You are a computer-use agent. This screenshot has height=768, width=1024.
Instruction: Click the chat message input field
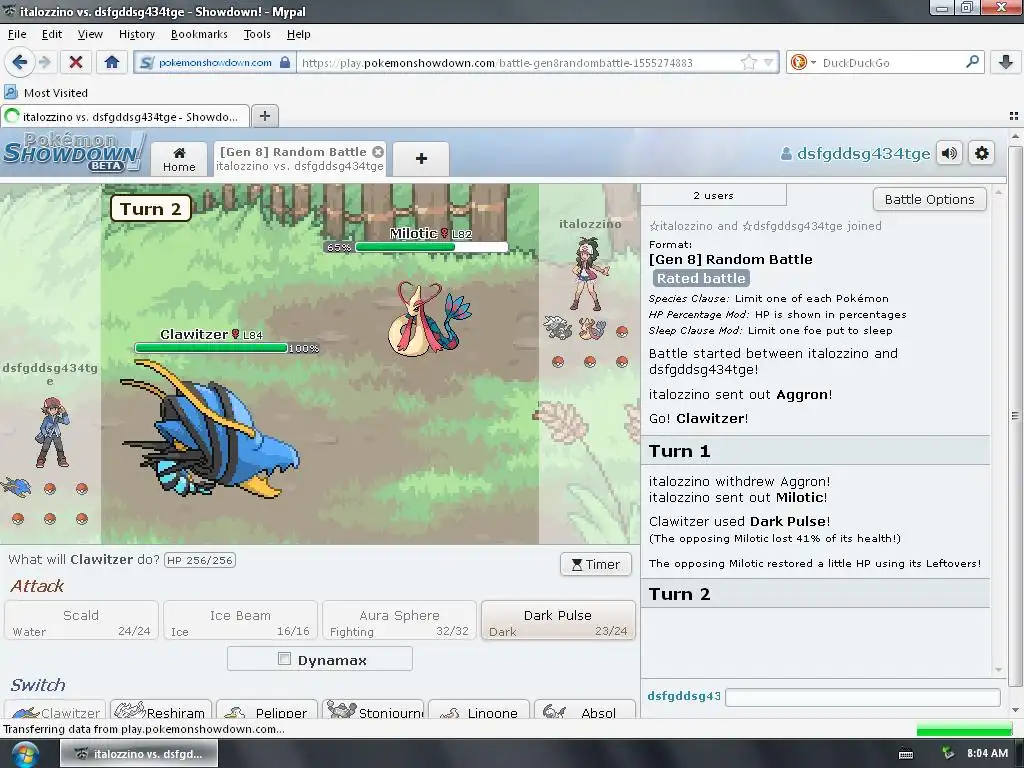click(863, 697)
